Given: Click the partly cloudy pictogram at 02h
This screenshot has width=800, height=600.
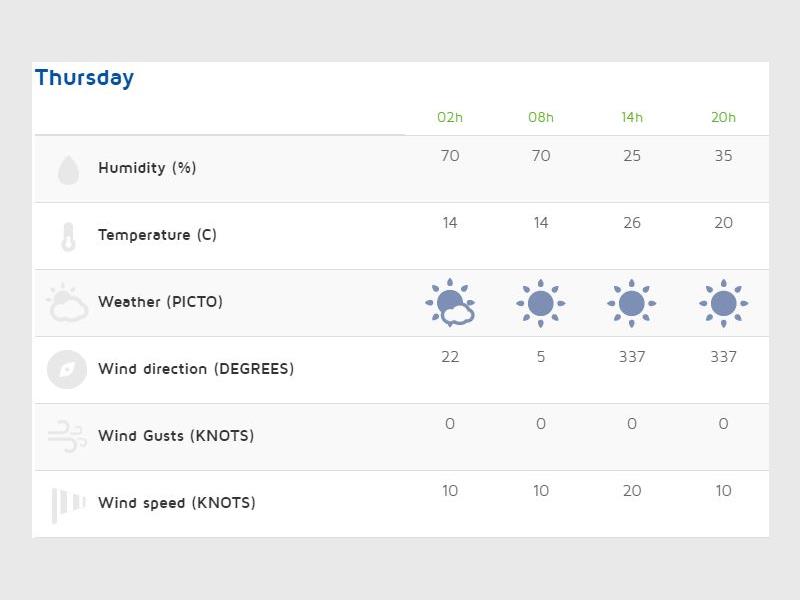Looking at the screenshot, I should [450, 303].
